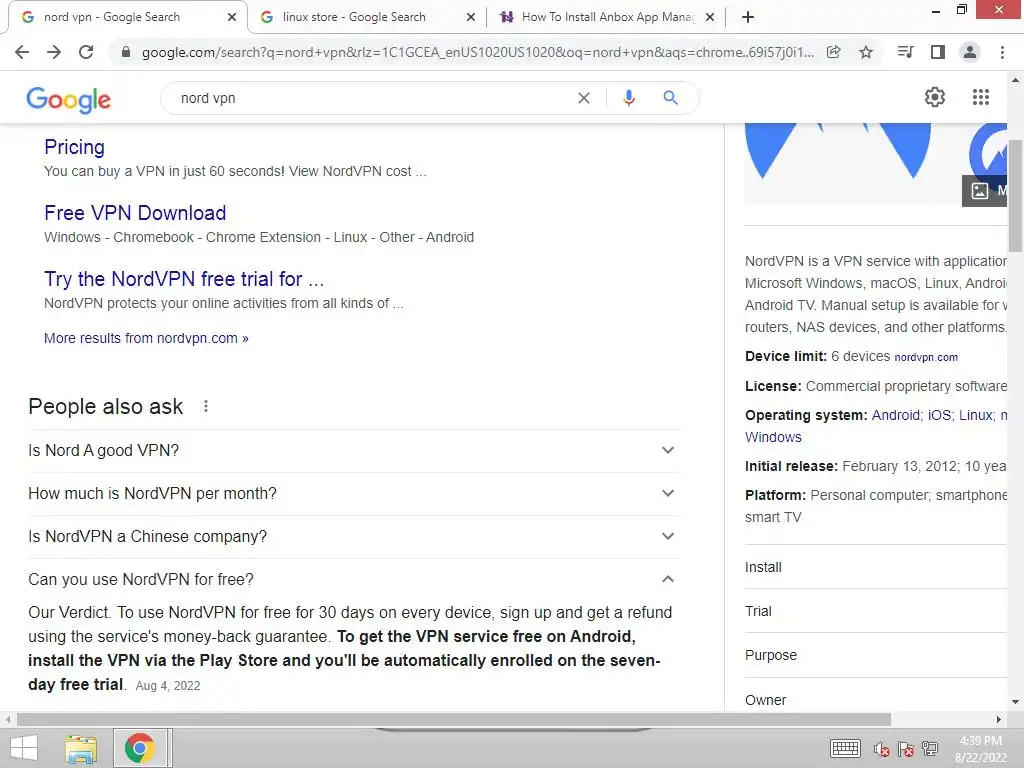Expand the Owner section in knowledge panel
The image size is (1024, 768).
pyautogui.click(x=876, y=697)
